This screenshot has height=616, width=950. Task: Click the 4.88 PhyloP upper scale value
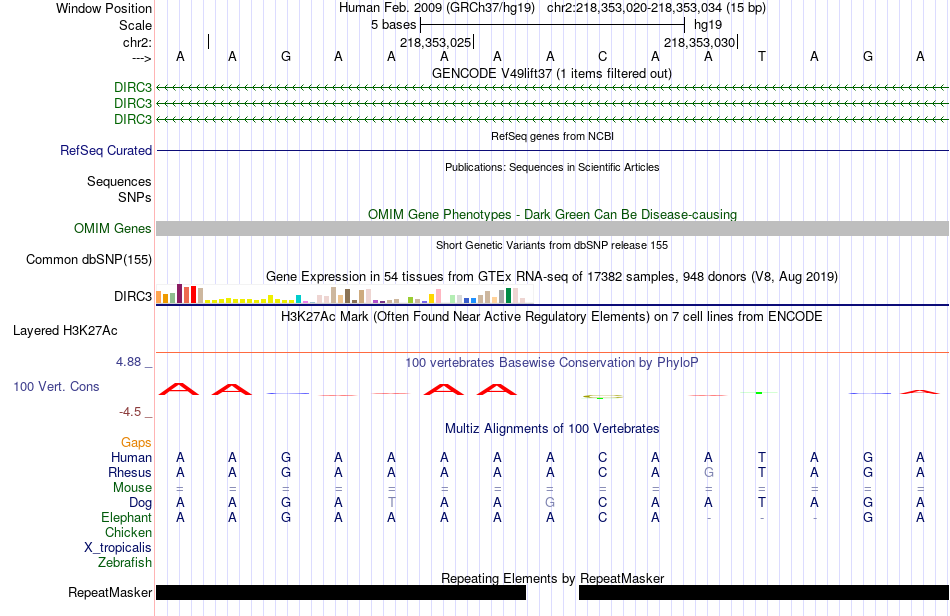coord(128,362)
